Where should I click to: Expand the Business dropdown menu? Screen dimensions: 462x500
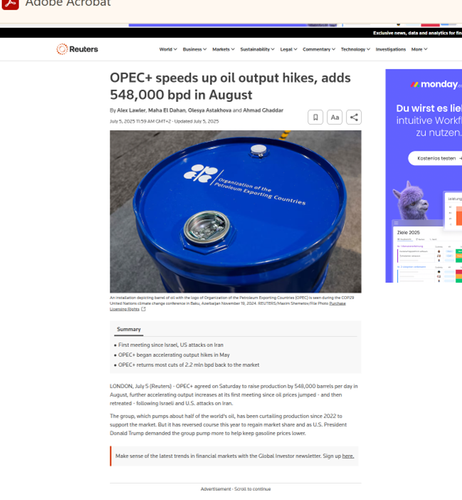coord(195,49)
